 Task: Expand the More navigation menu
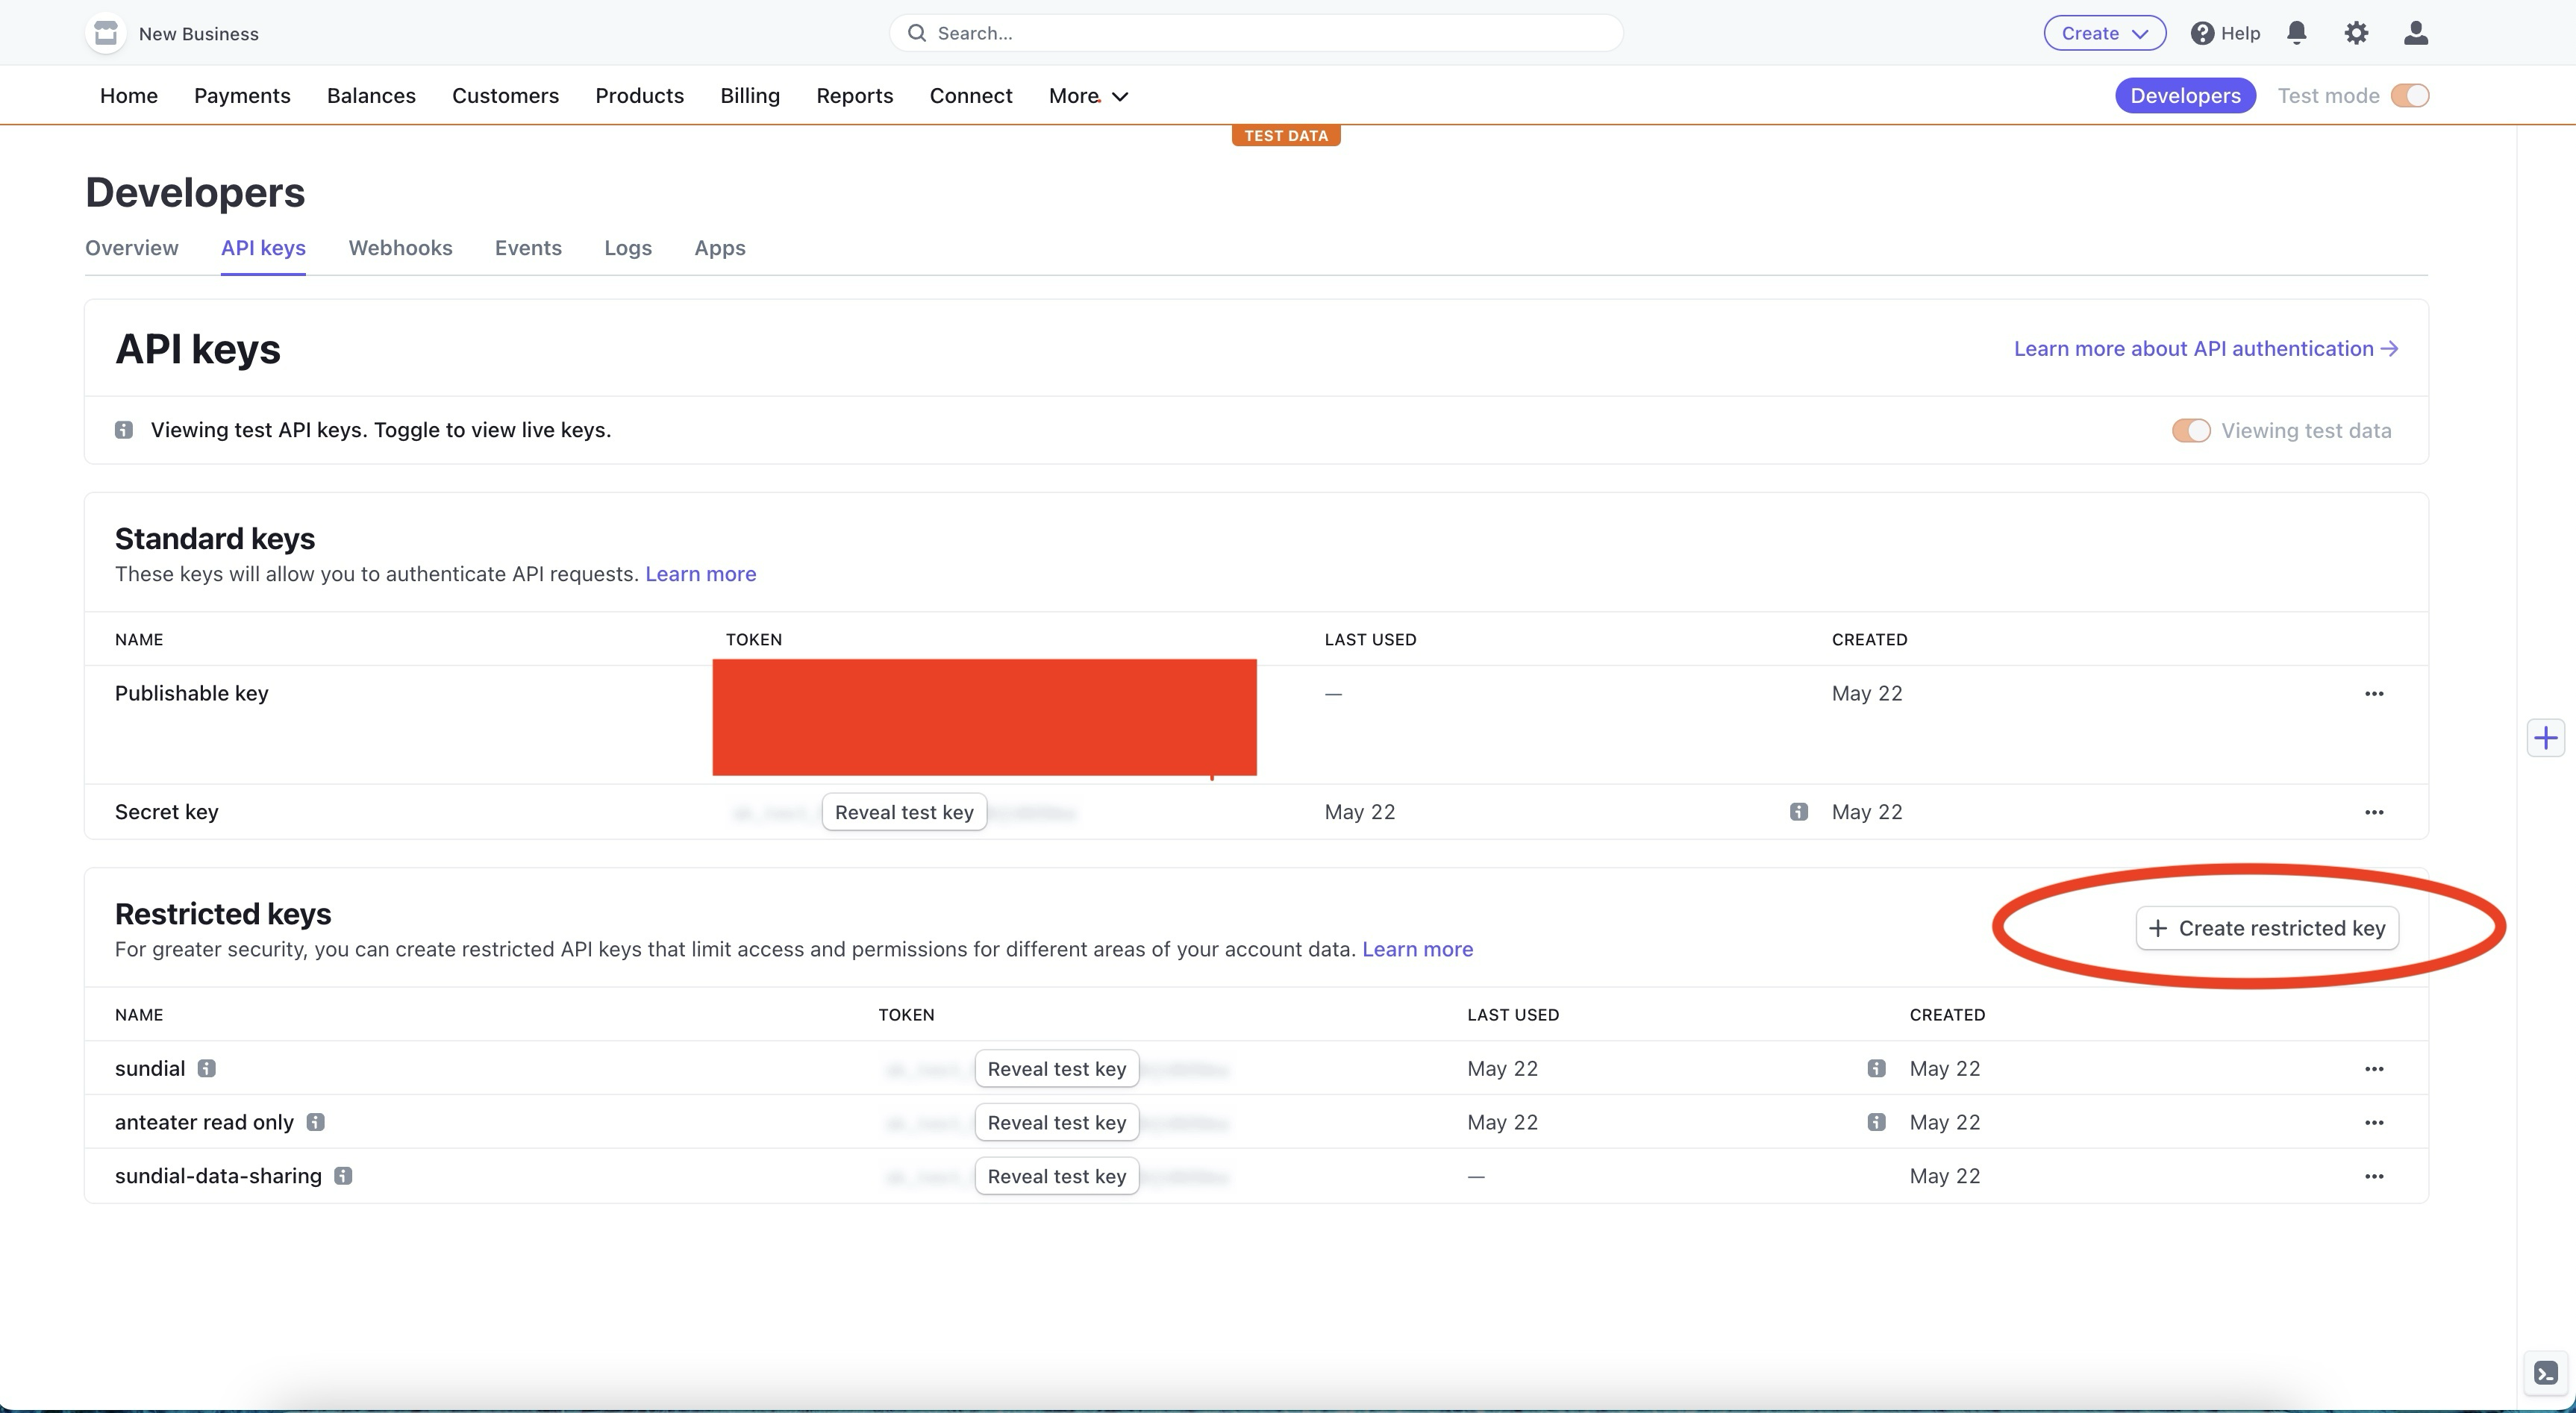coord(1088,96)
